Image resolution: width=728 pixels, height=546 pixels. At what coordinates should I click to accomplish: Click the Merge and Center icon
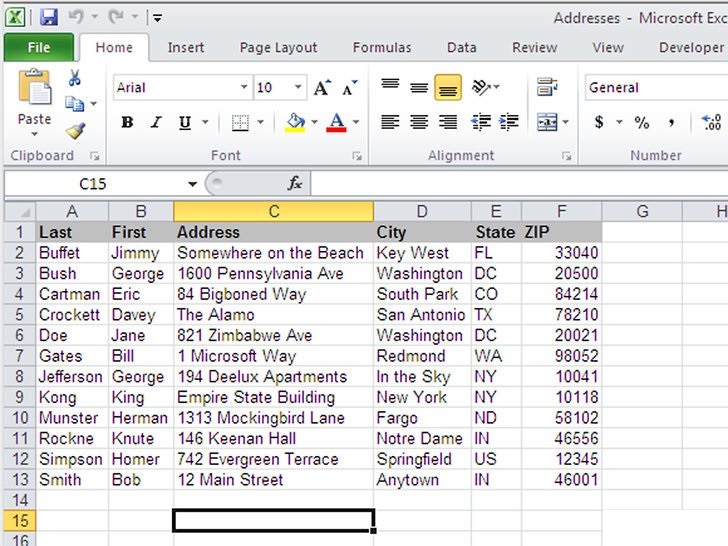coord(547,122)
